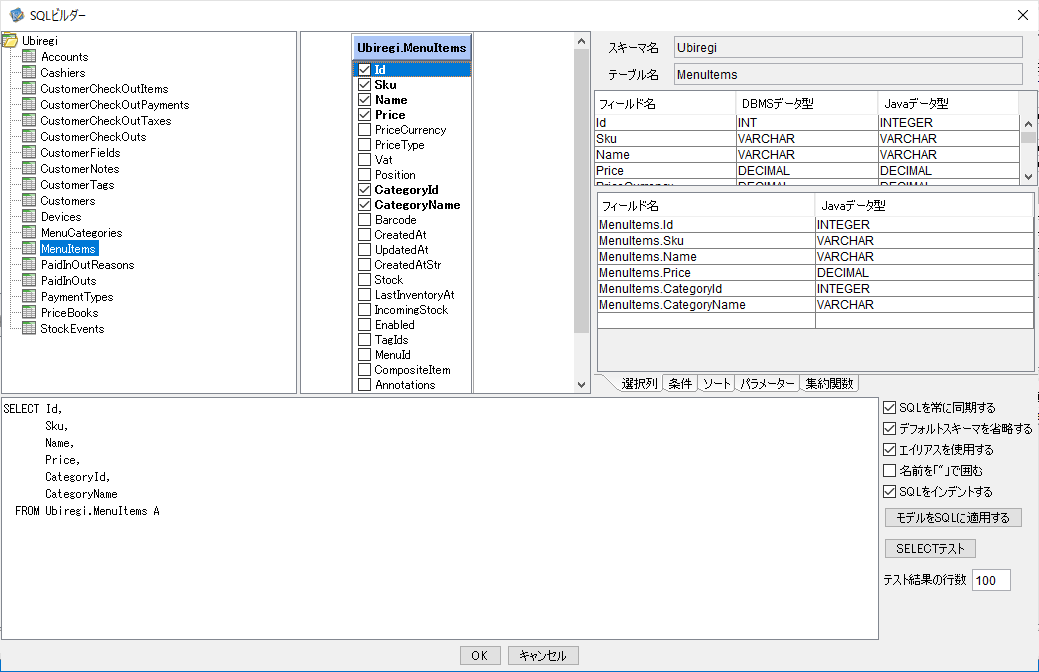Uncheck the Price column checkbox

pos(364,115)
